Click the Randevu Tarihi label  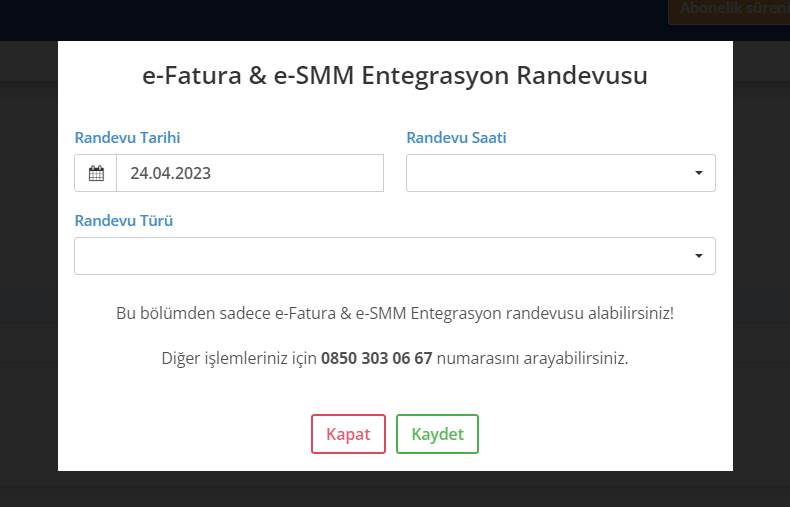pyautogui.click(x=127, y=138)
